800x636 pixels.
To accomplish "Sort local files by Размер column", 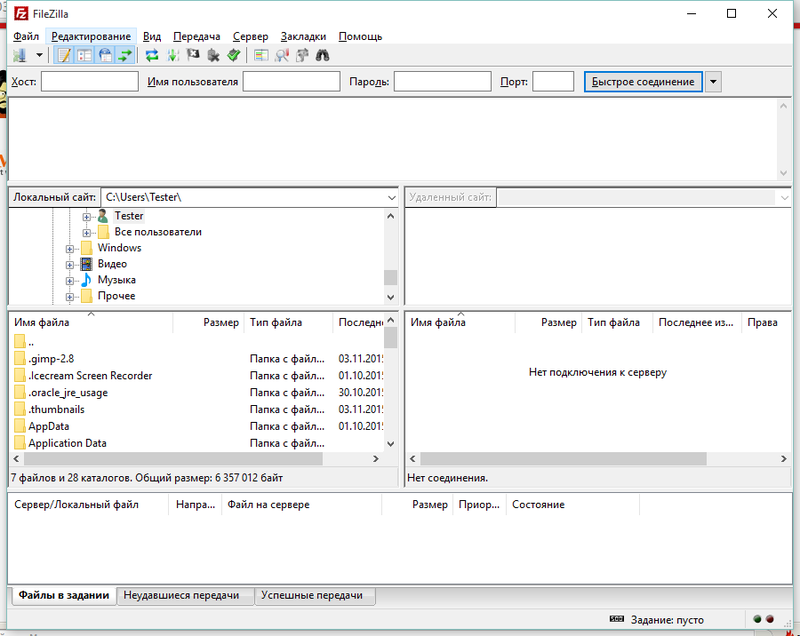I will pos(208,322).
